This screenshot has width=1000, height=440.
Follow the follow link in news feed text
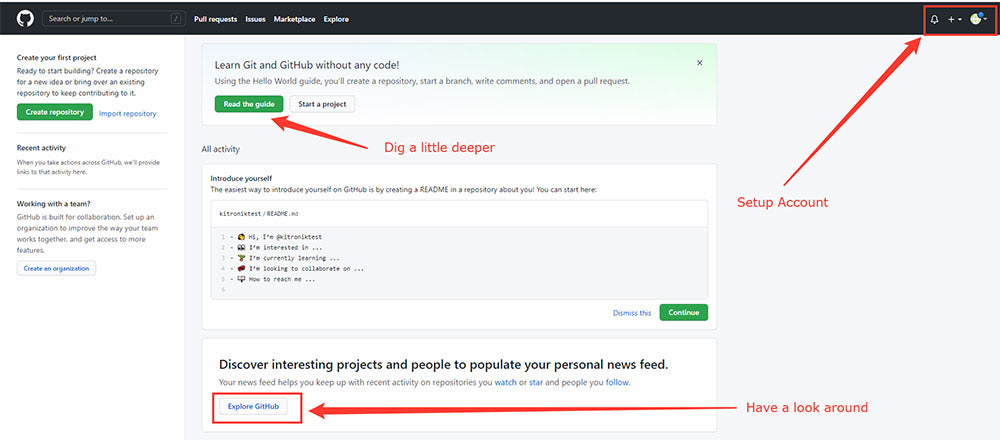[617, 383]
